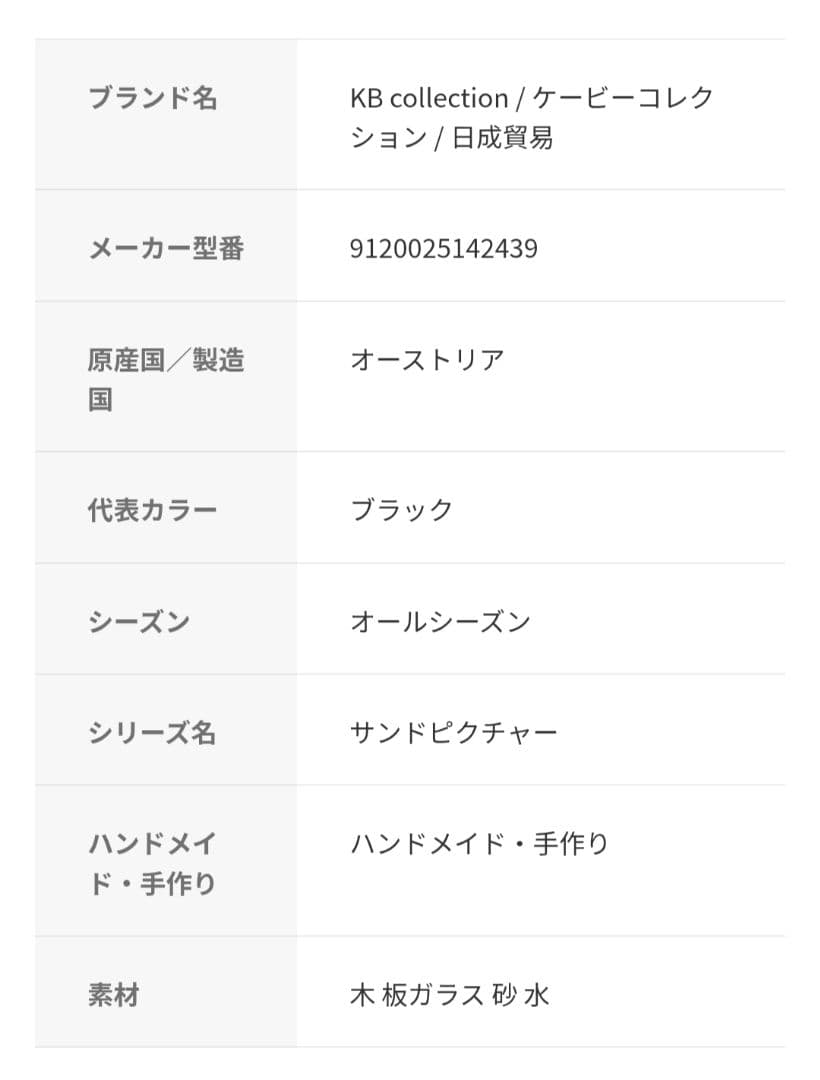Click the 原産国／製造国 label cell
This screenshot has width=820, height=1080.
(166, 379)
